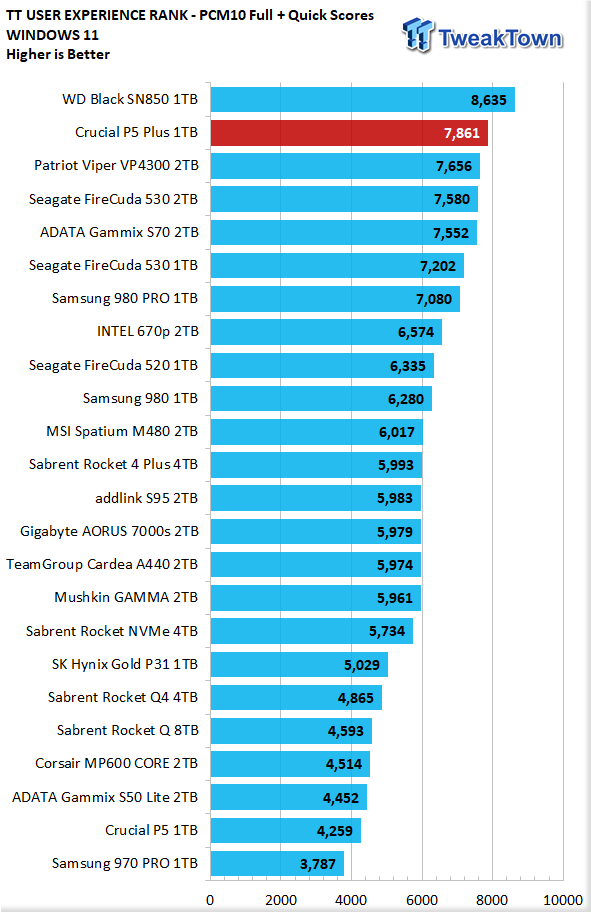Click the Samsung 980 PRO 1TB label
591x912 pixels.
tap(125, 298)
